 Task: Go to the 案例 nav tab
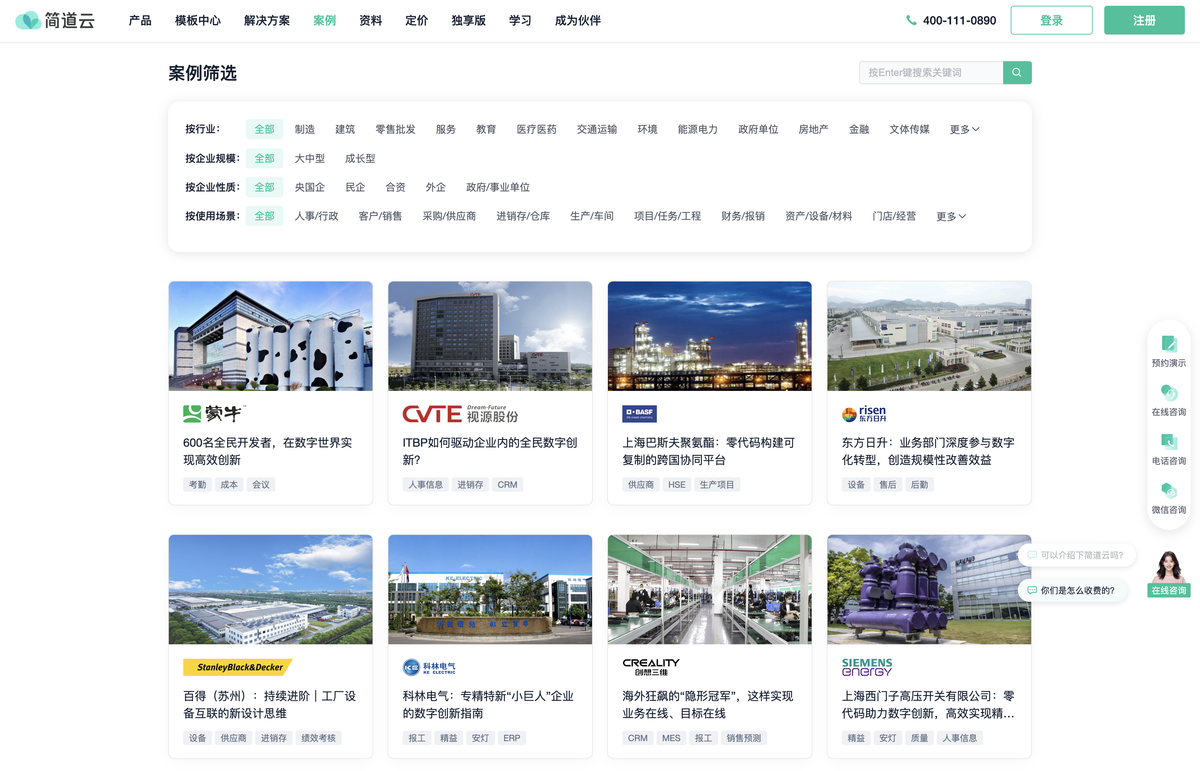pos(324,20)
